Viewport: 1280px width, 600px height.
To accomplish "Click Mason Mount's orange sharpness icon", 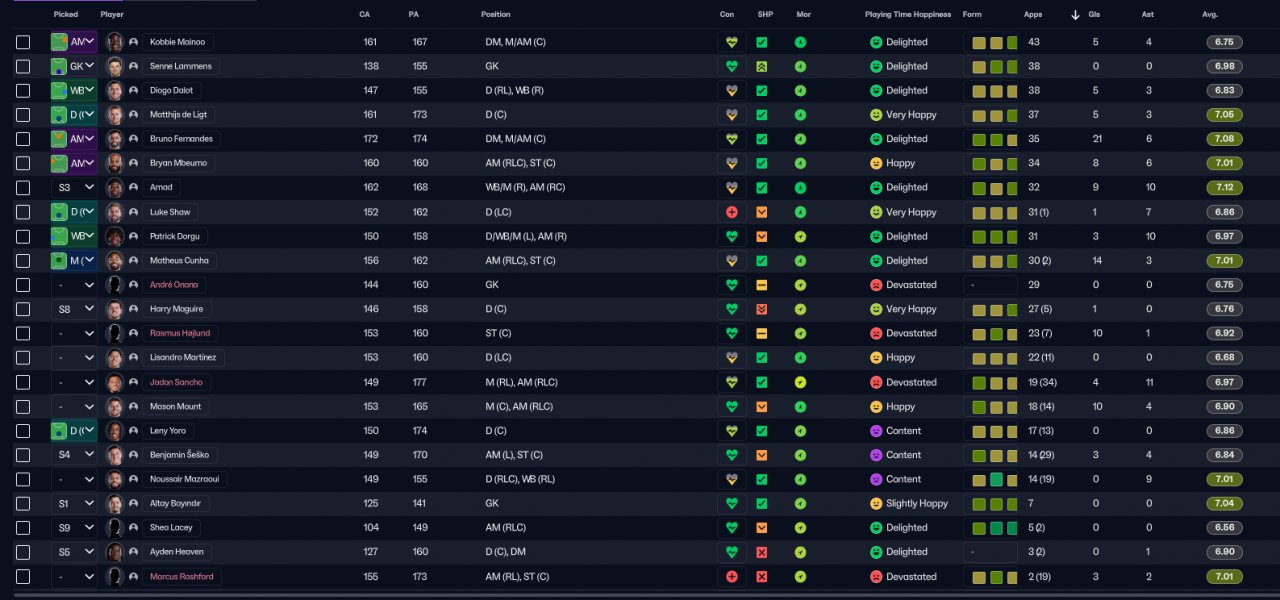I will [x=762, y=406].
